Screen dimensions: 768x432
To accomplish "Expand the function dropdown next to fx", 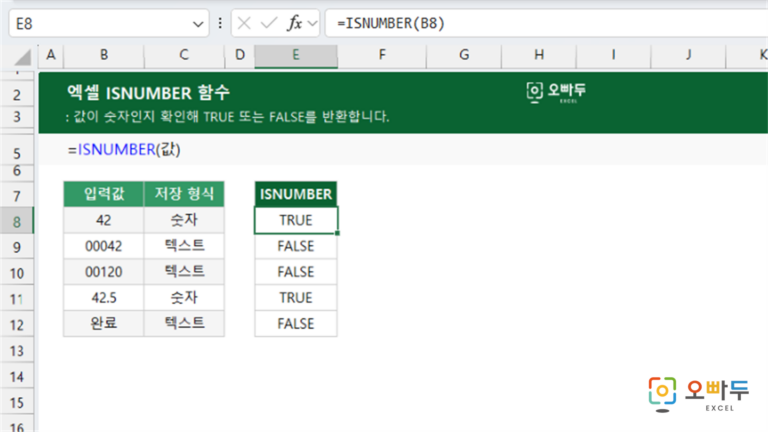I will click(312, 23).
